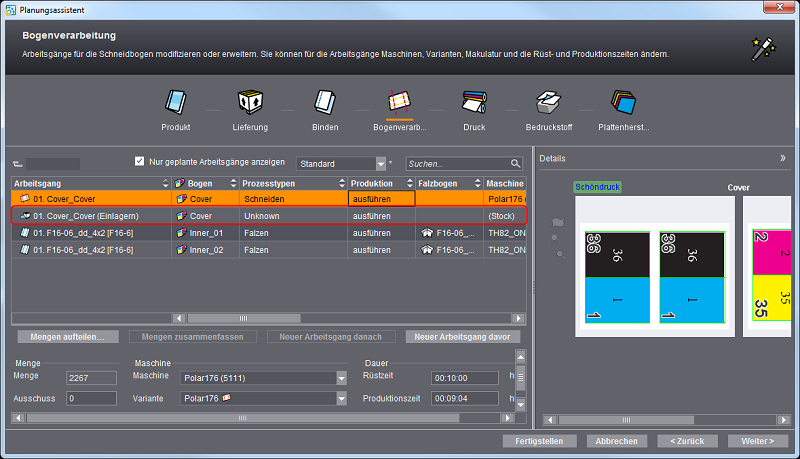
Task: Open the Variante Polar176 dropdown
Action: tap(341, 398)
